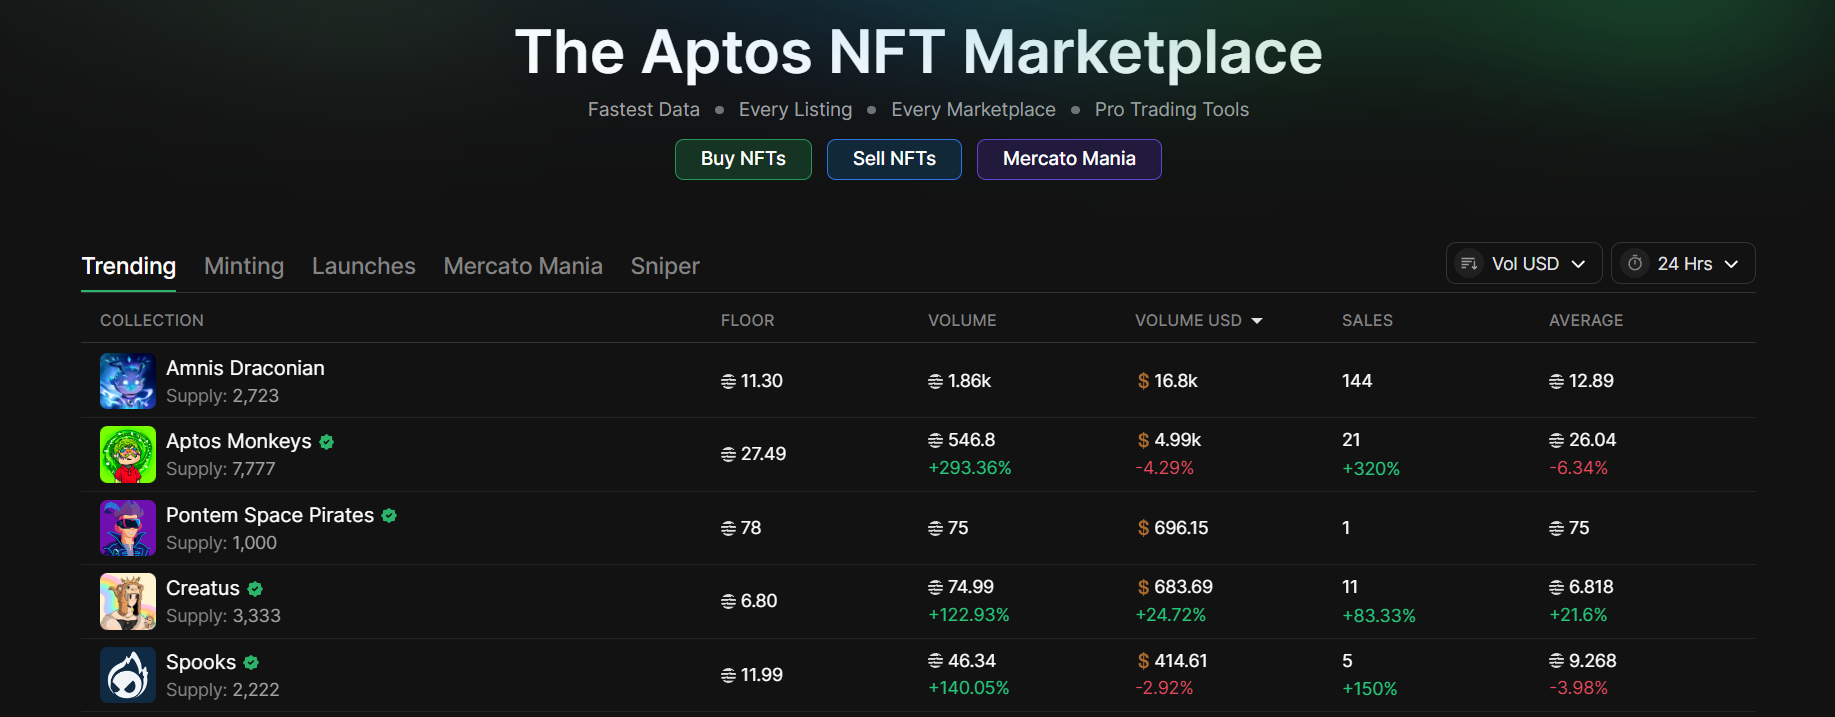Click the COLLECTION column header
The height and width of the screenshot is (717, 1835).
[x=152, y=320]
